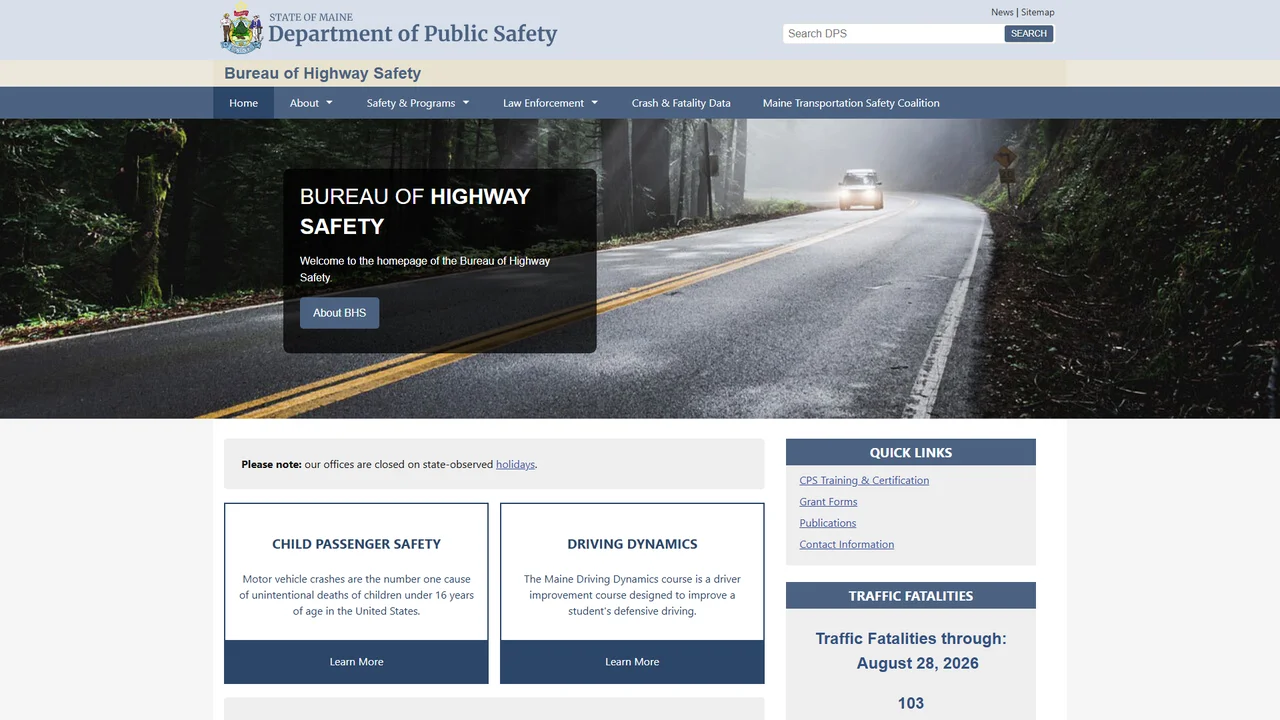1280x720 pixels.
Task: Open the Publications quick link
Action: point(827,523)
